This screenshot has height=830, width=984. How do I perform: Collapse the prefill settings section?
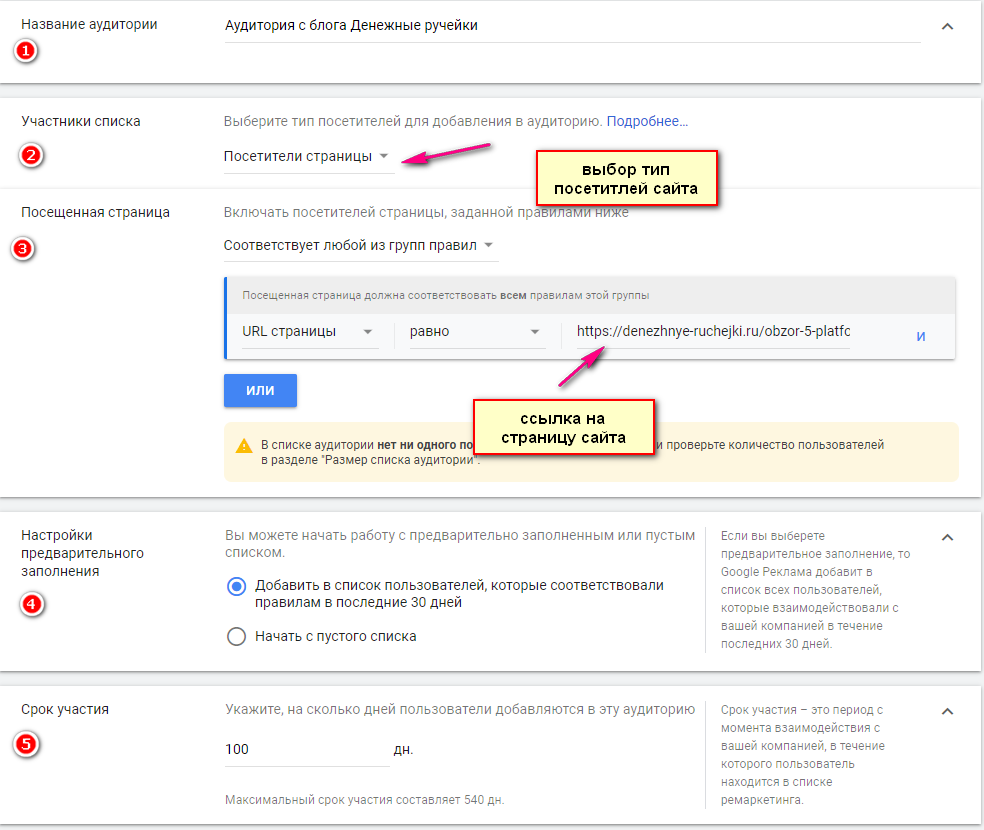click(x=948, y=537)
